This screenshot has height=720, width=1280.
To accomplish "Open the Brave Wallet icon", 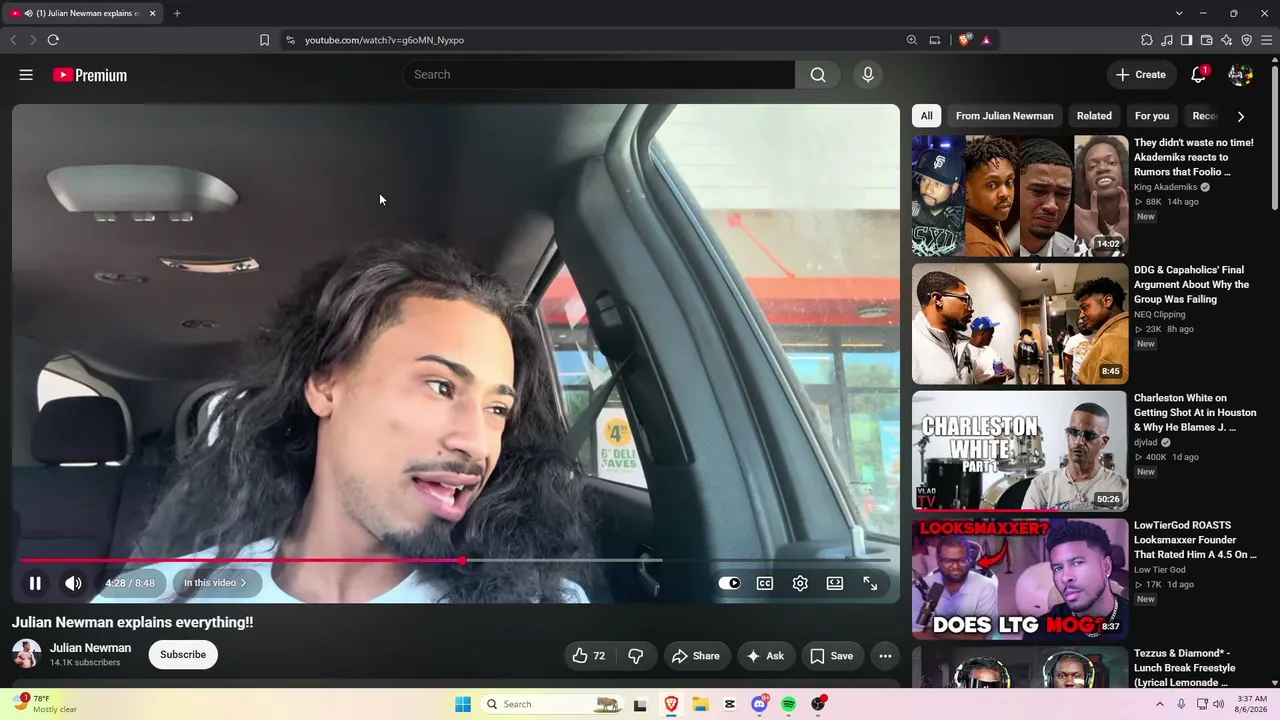I will click(1206, 40).
